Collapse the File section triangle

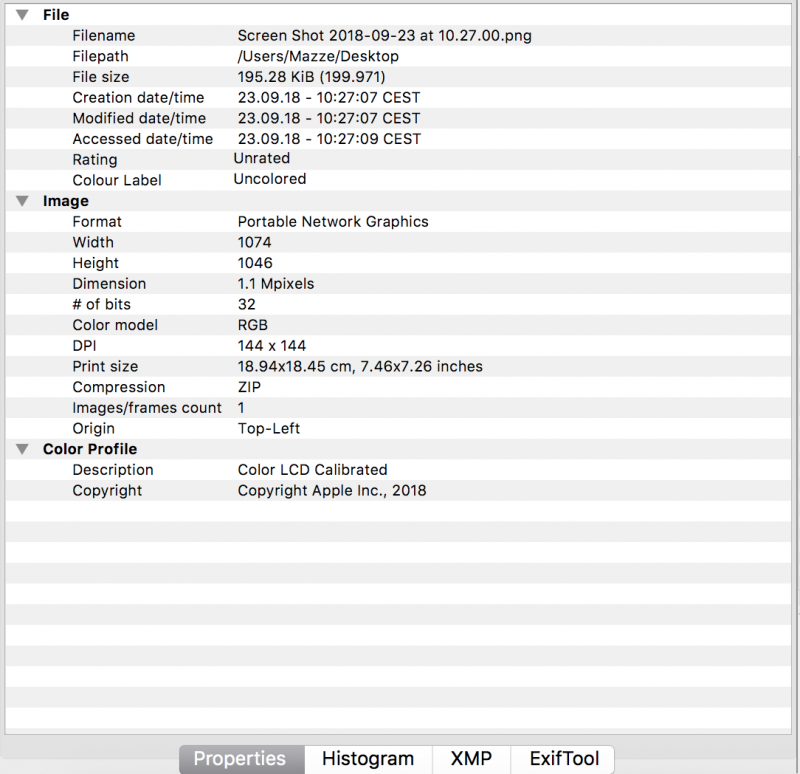click(22, 14)
